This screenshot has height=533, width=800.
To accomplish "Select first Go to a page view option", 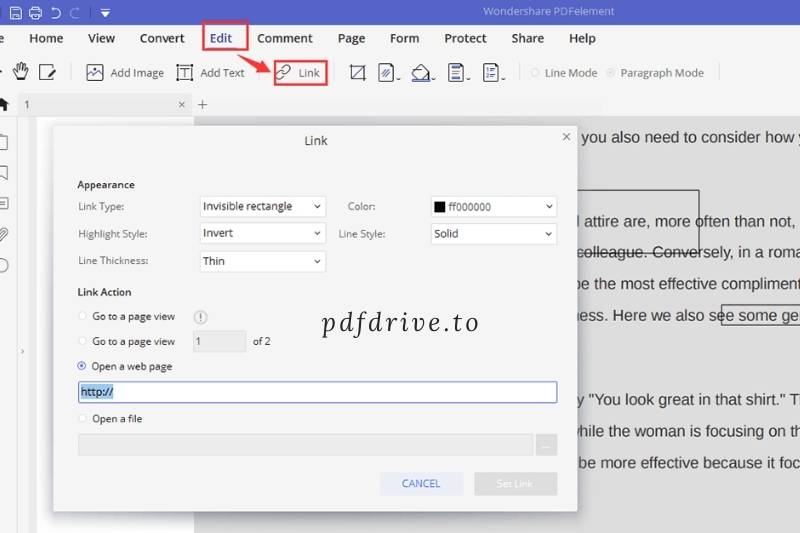I will click(x=82, y=316).
